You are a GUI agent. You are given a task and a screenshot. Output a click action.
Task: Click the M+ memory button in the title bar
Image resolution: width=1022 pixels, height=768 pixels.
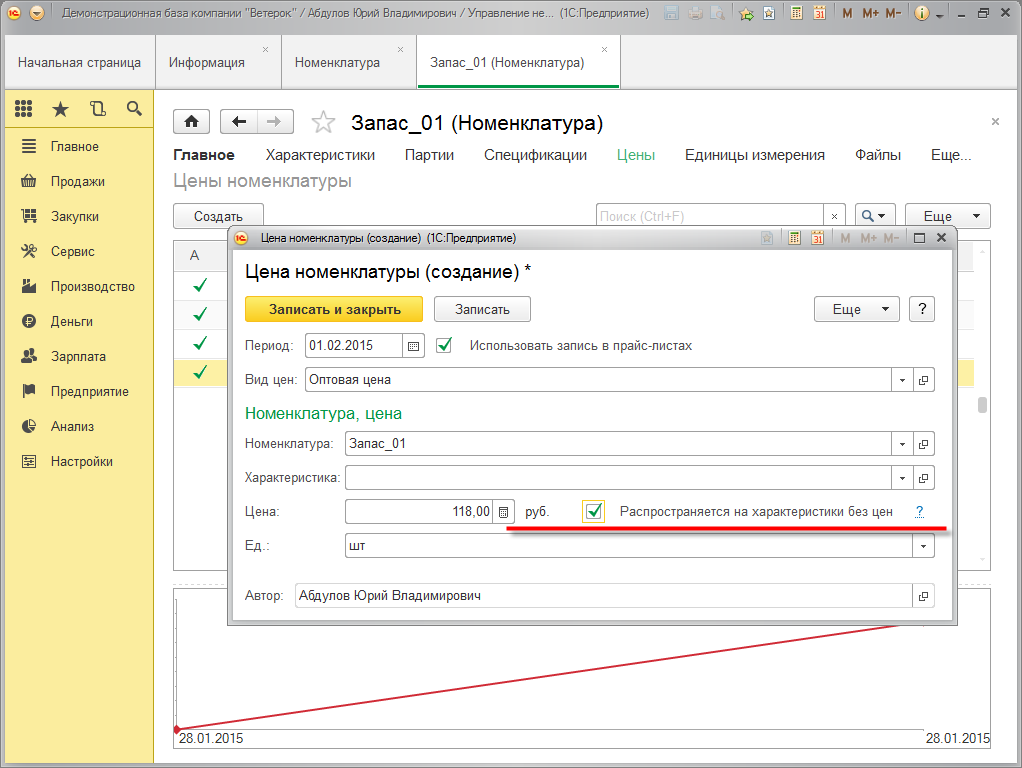870,13
